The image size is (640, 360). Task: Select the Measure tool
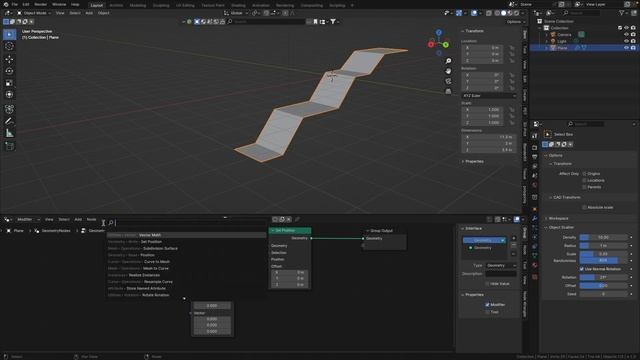point(9,133)
